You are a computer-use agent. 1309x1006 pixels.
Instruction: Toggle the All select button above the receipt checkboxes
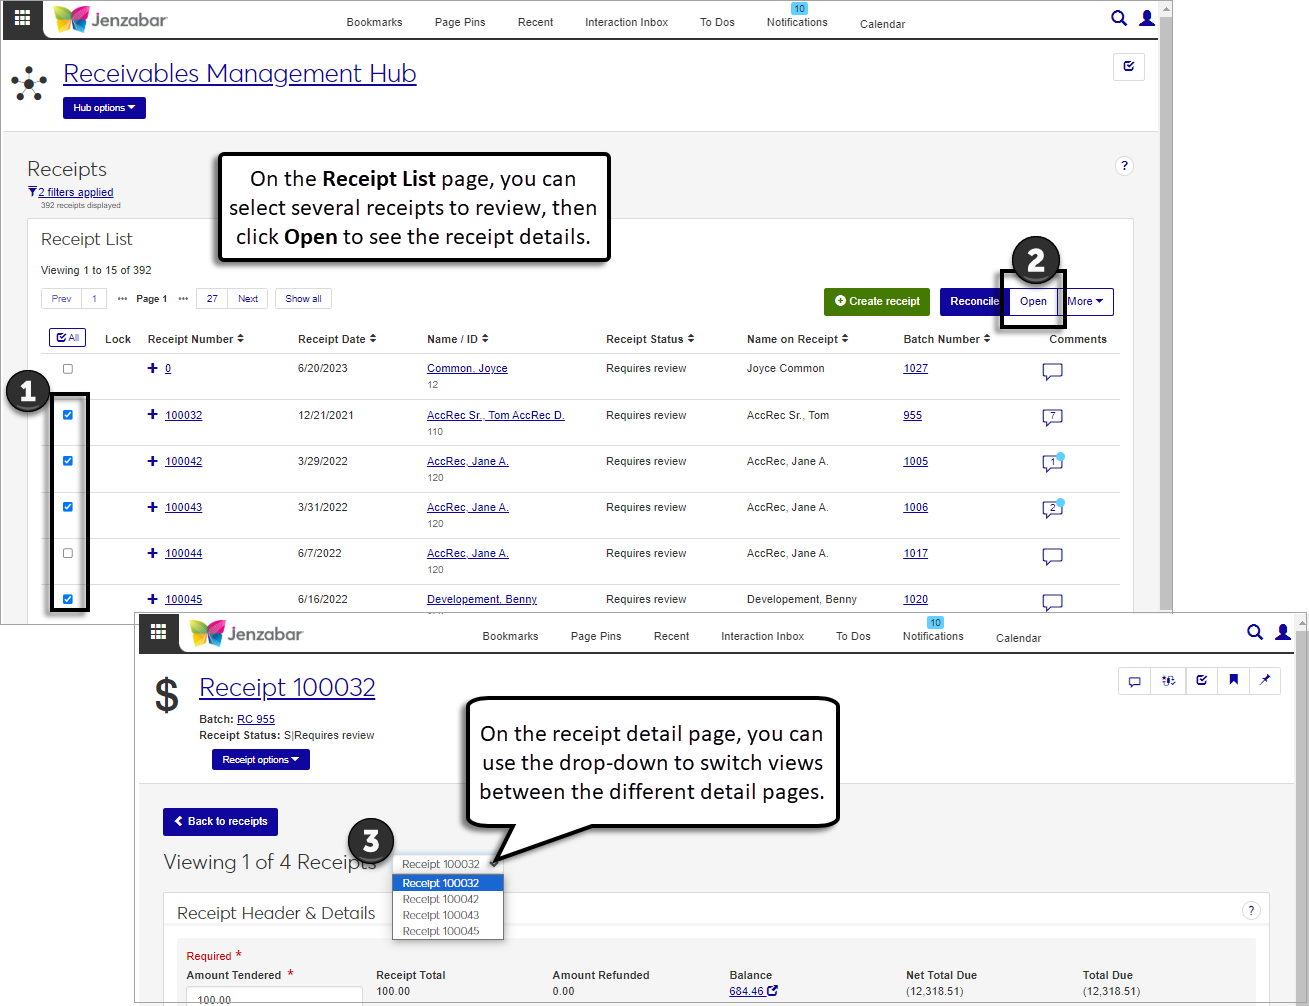[68, 338]
